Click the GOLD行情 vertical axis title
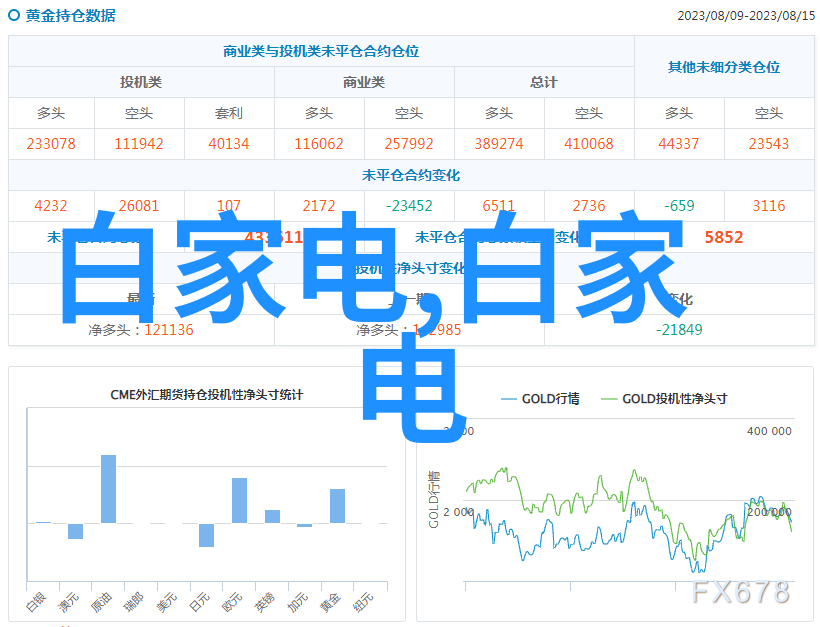820x627 pixels. tap(434, 499)
